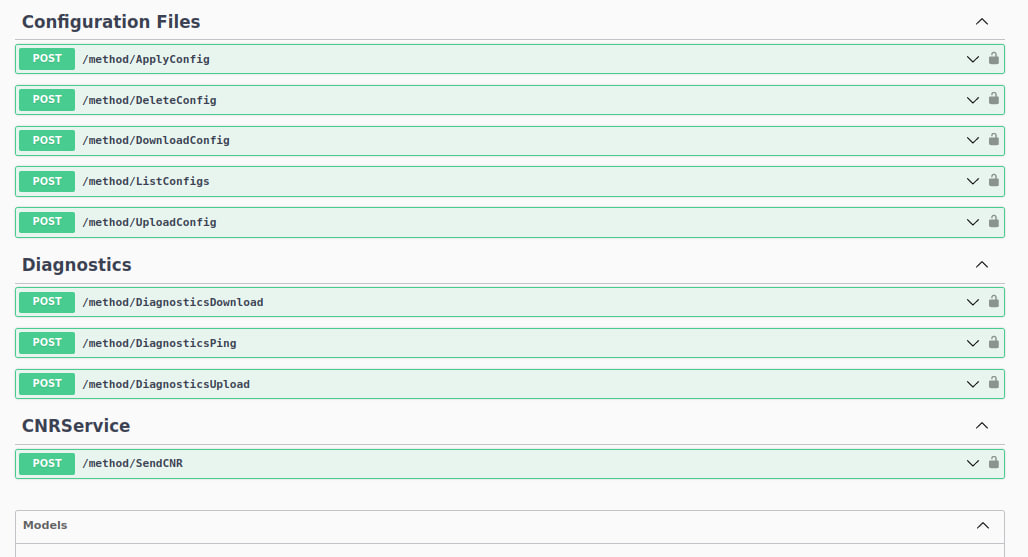Collapse the Models section arrow
This screenshot has width=1028, height=557.
click(x=983, y=526)
